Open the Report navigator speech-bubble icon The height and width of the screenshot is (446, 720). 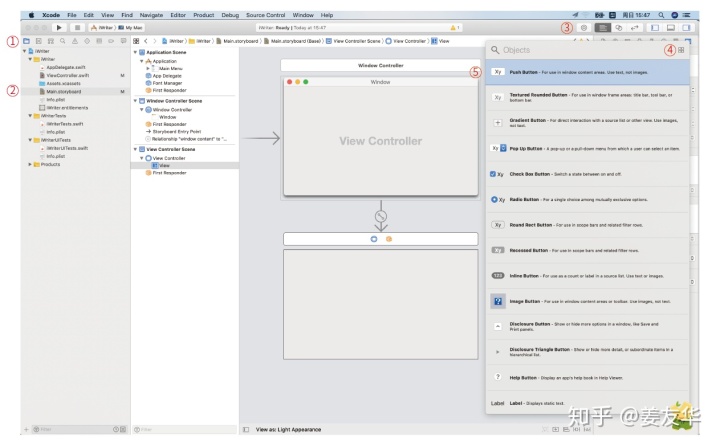tap(123, 41)
